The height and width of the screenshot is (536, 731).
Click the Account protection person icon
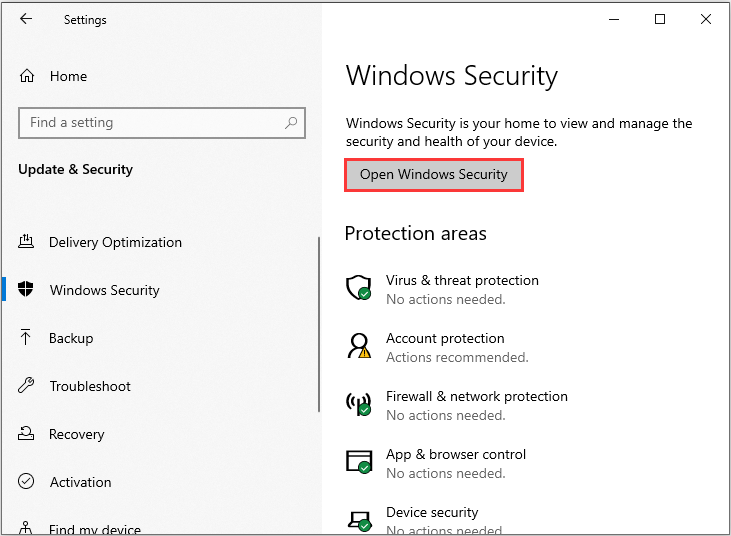tap(359, 346)
